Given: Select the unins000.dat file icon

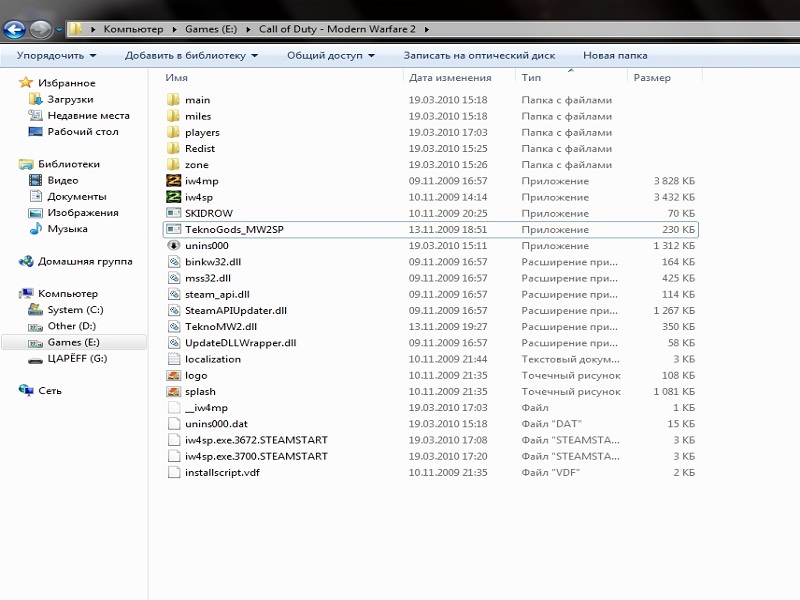Looking at the screenshot, I should [x=174, y=423].
